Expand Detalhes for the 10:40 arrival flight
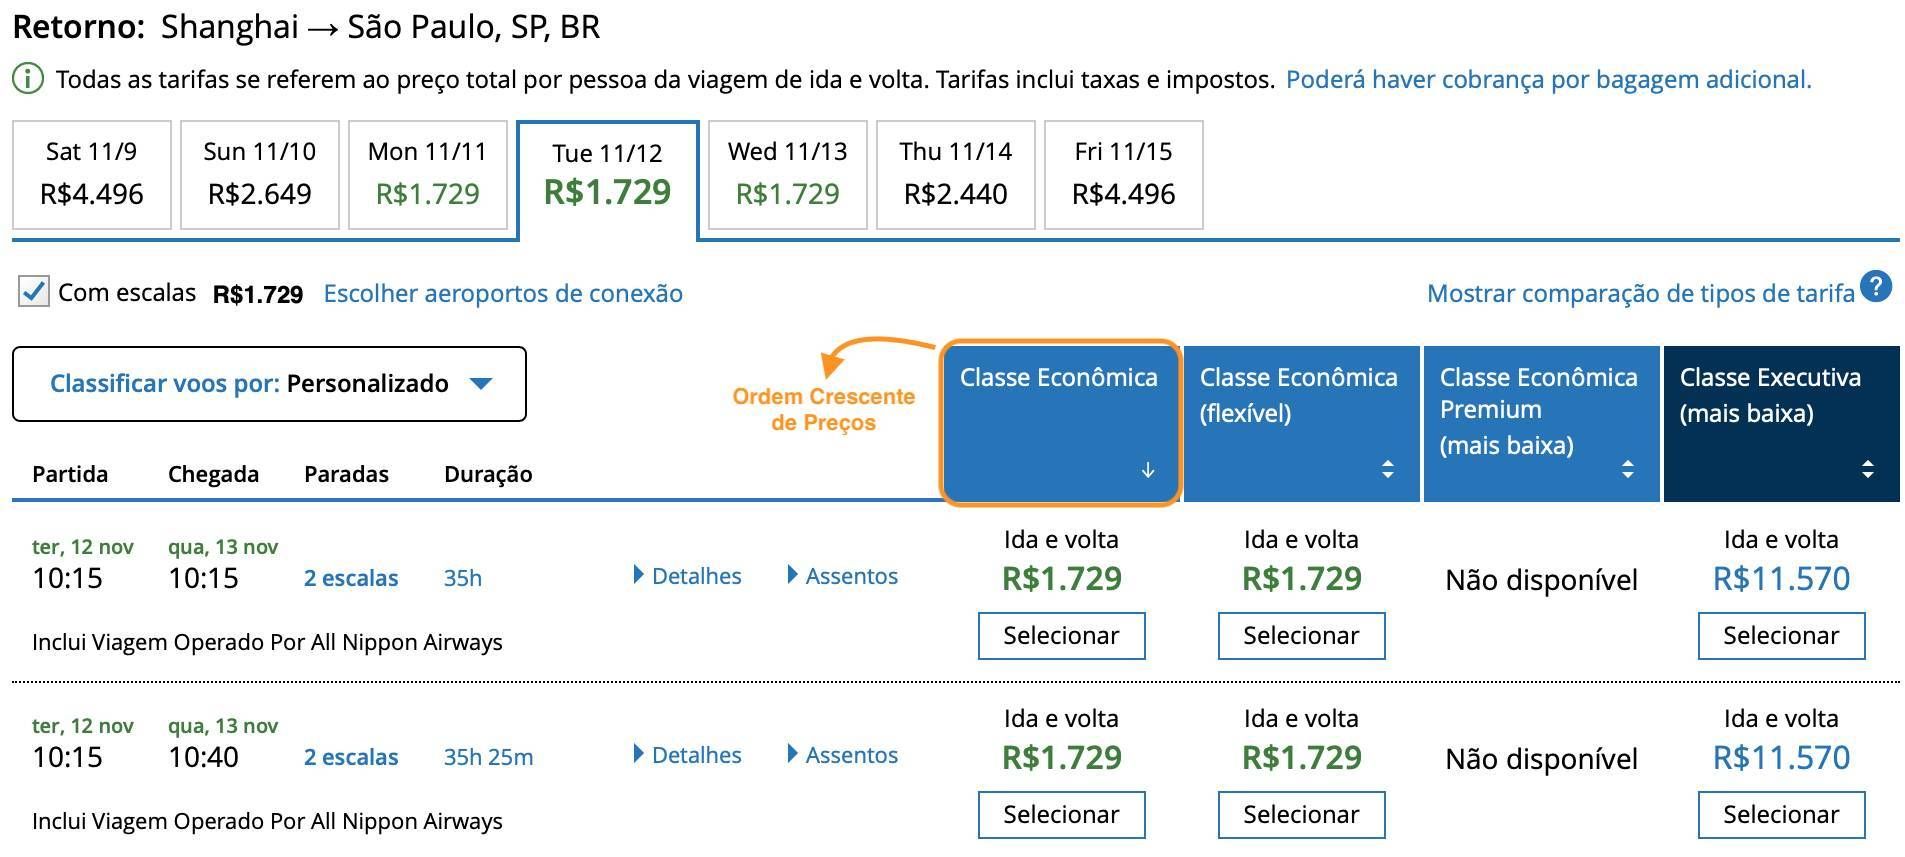The image size is (1905, 857). (688, 755)
